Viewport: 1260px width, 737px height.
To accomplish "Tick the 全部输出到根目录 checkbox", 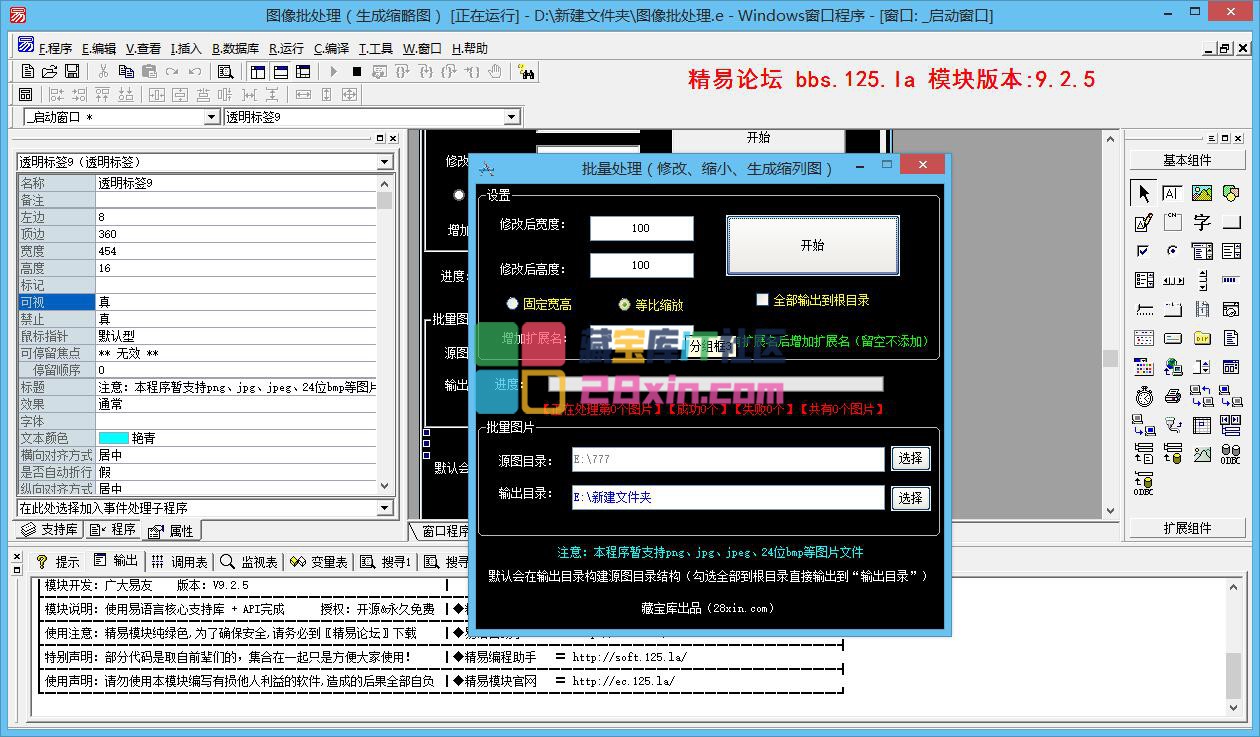I will coord(763,300).
